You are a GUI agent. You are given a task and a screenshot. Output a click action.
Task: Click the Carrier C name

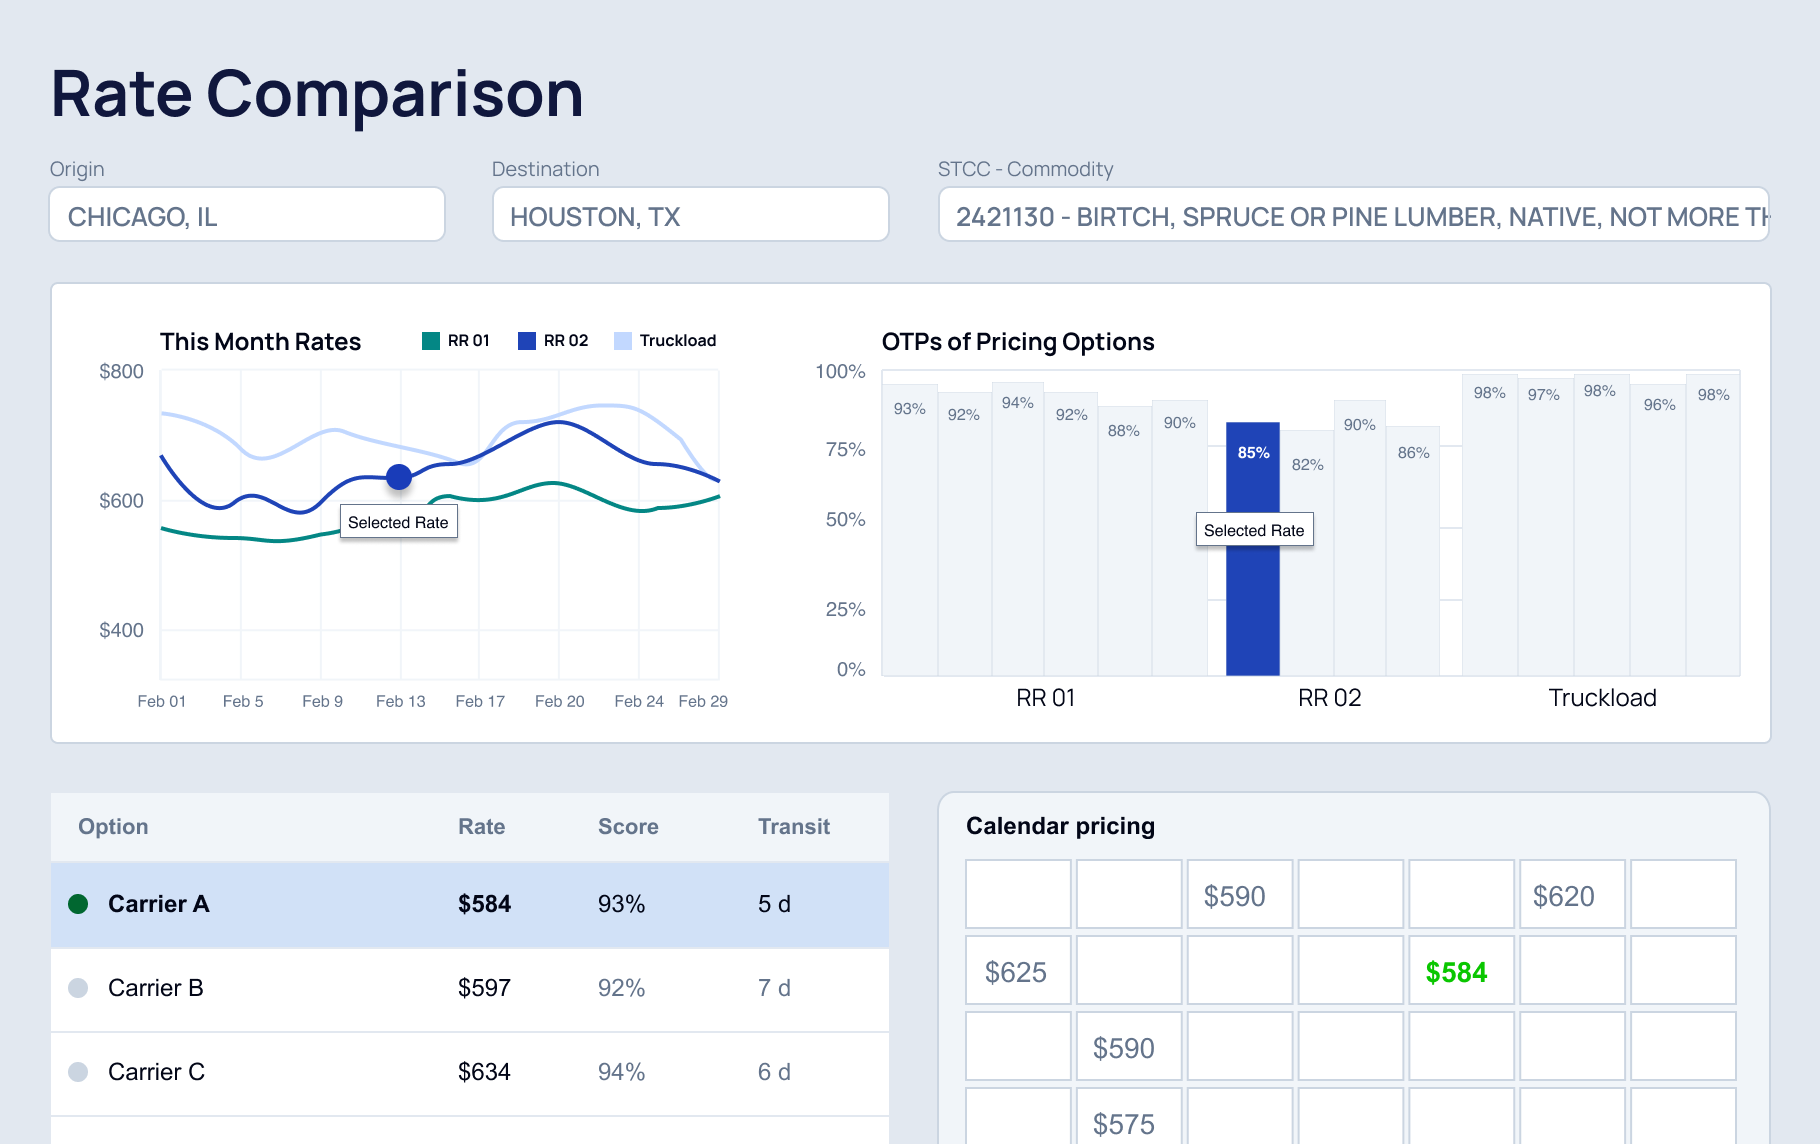156,1072
